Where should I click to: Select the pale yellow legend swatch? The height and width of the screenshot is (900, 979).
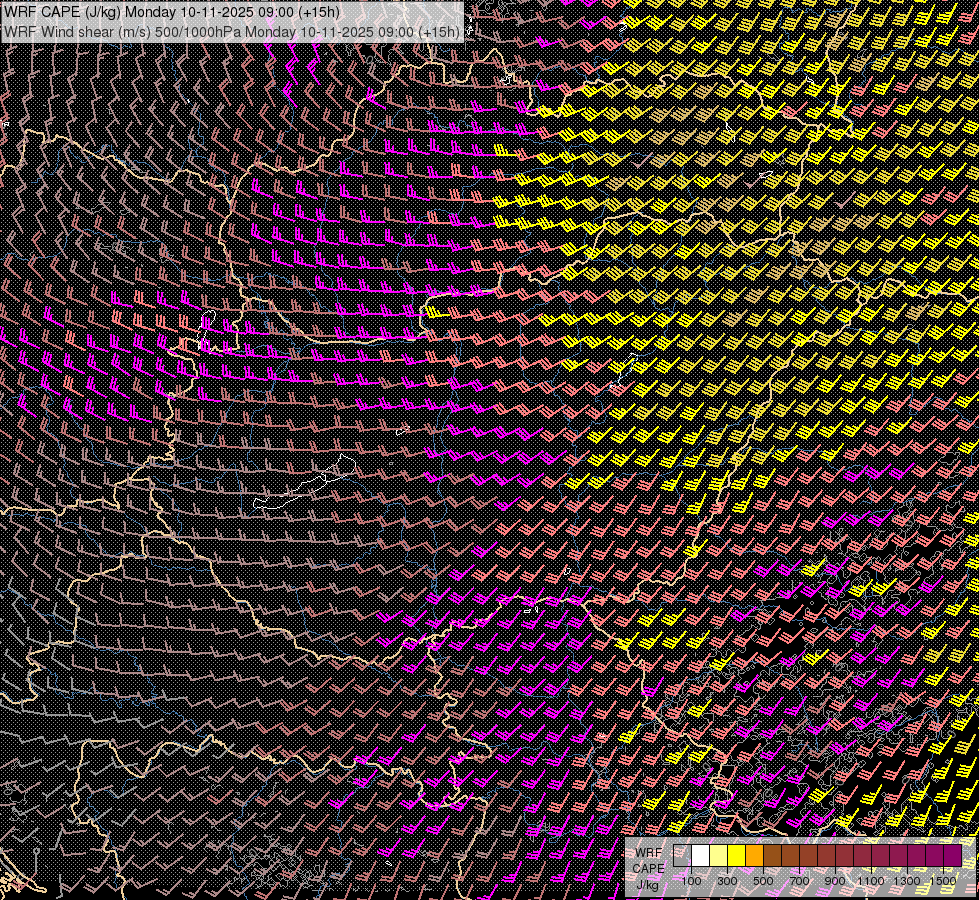(718, 855)
